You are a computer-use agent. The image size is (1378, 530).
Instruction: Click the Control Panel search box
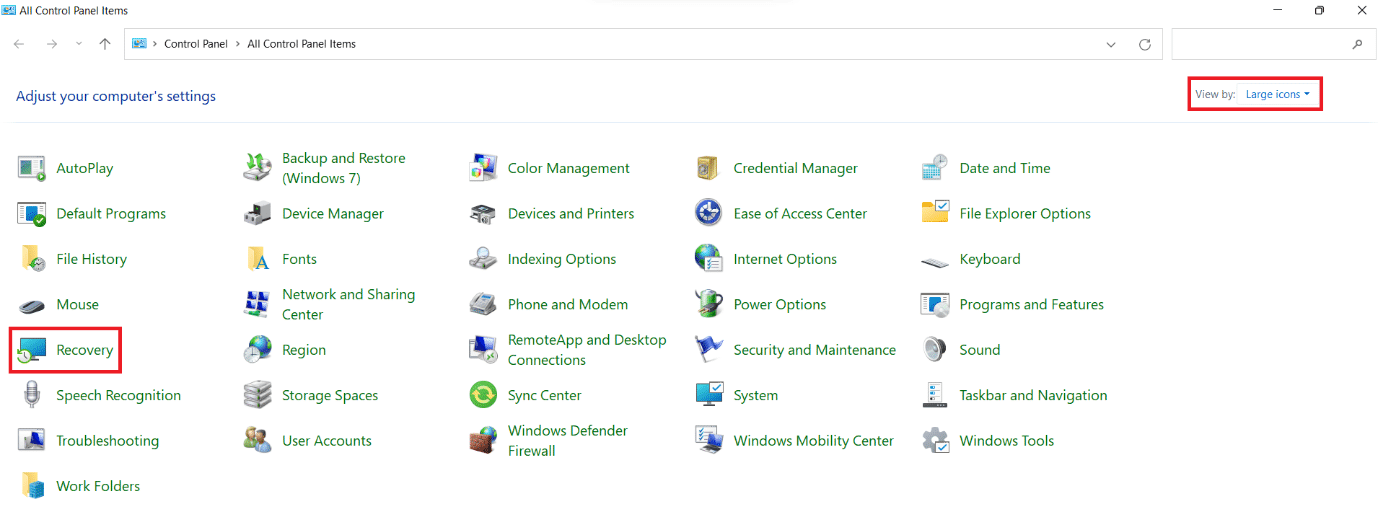pyautogui.click(x=1260, y=44)
